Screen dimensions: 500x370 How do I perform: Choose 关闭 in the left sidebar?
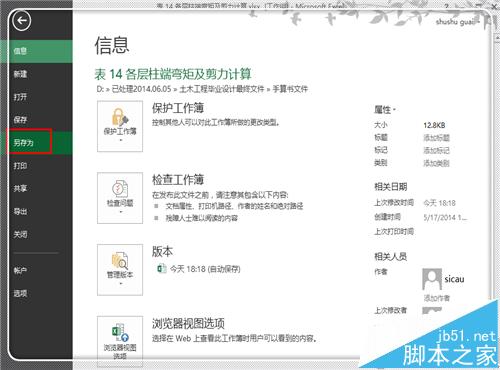tap(36, 234)
